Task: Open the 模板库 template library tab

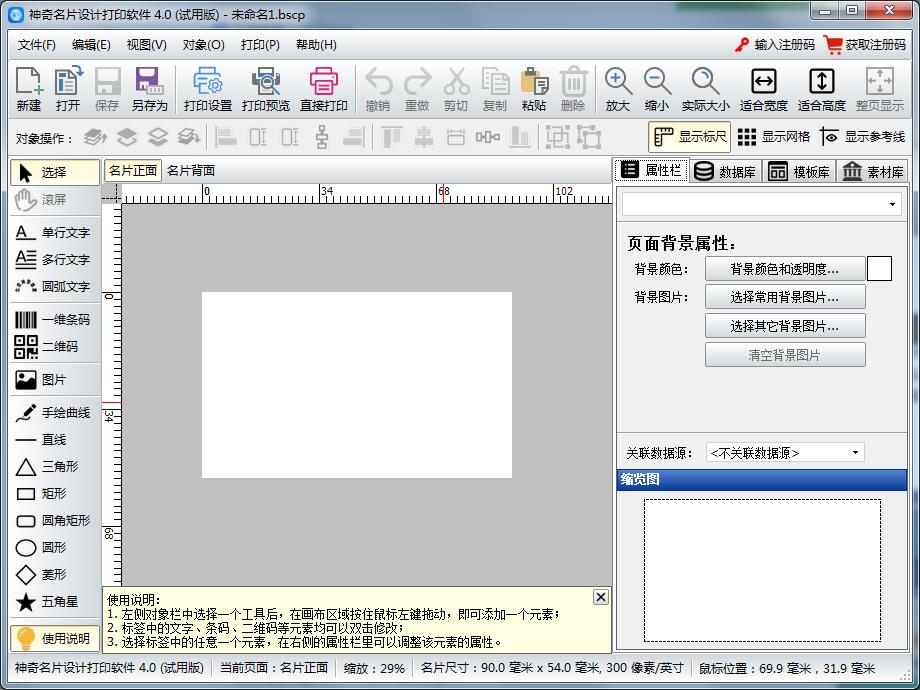Action: [799, 171]
